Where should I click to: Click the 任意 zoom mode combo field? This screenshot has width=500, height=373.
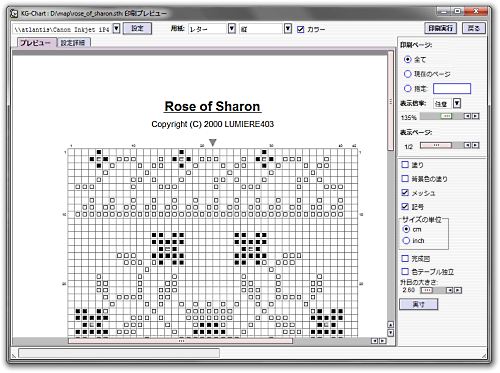(x=443, y=103)
